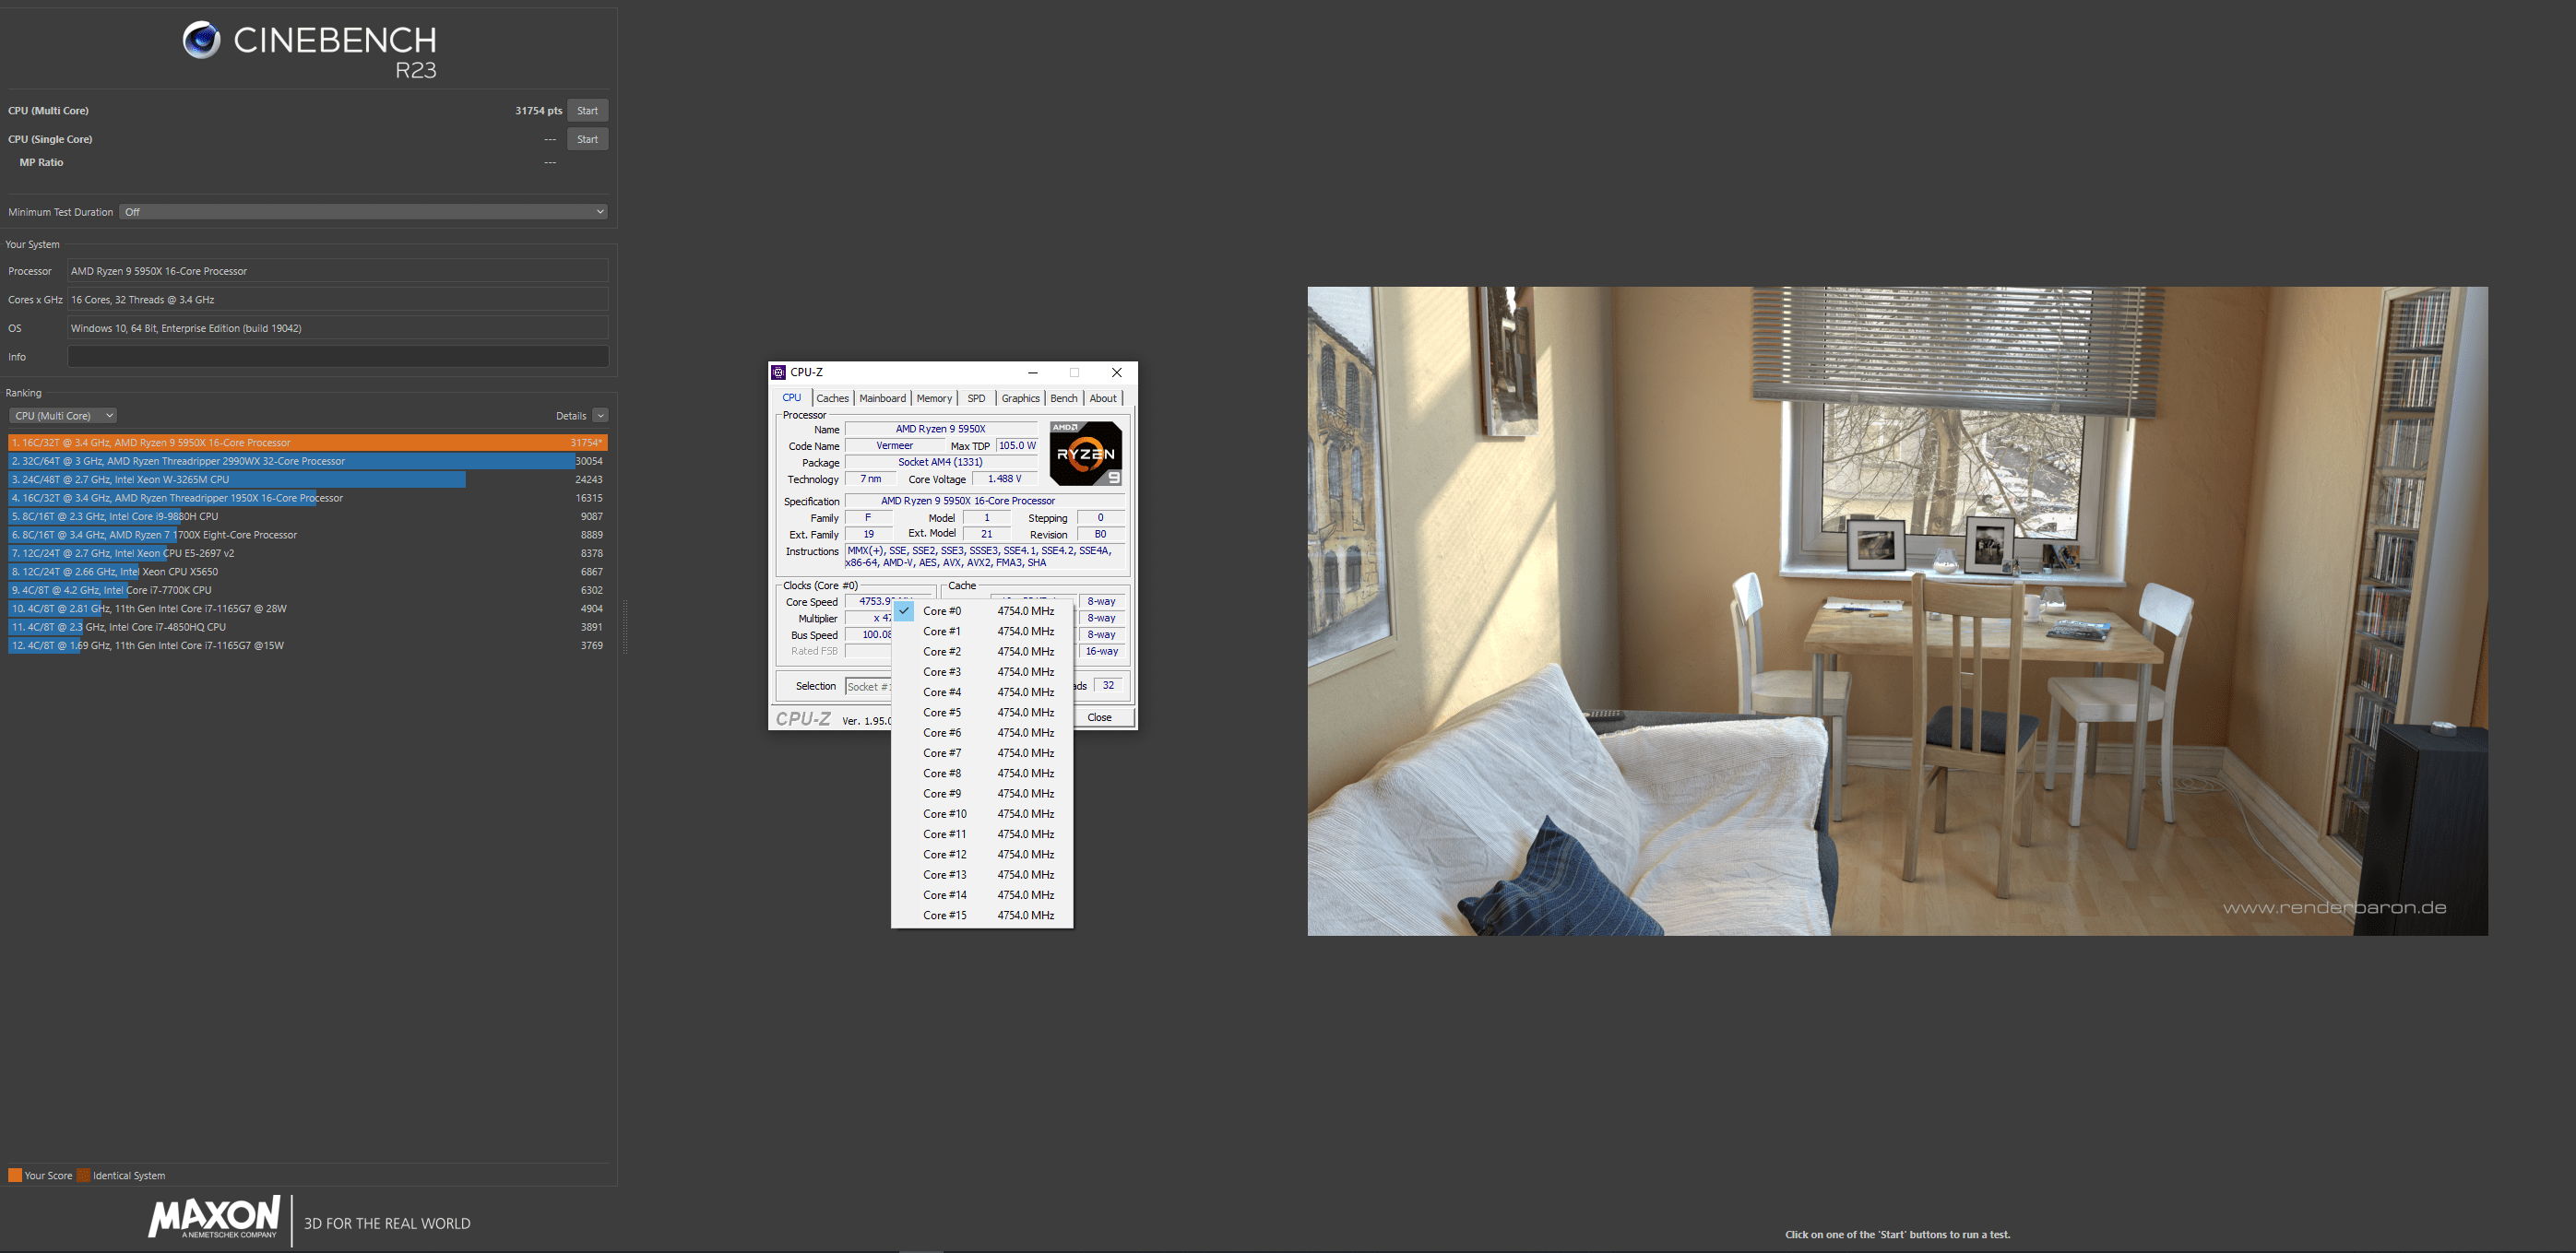Switch to the Memory tab in CPU-Z
2576x1253 pixels.
[x=934, y=398]
